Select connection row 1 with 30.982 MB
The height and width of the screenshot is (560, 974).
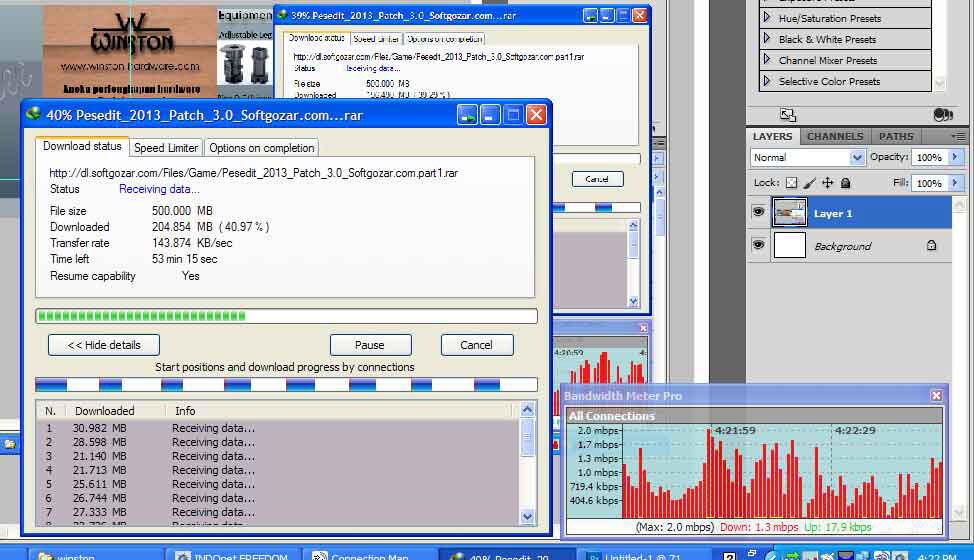point(278,428)
